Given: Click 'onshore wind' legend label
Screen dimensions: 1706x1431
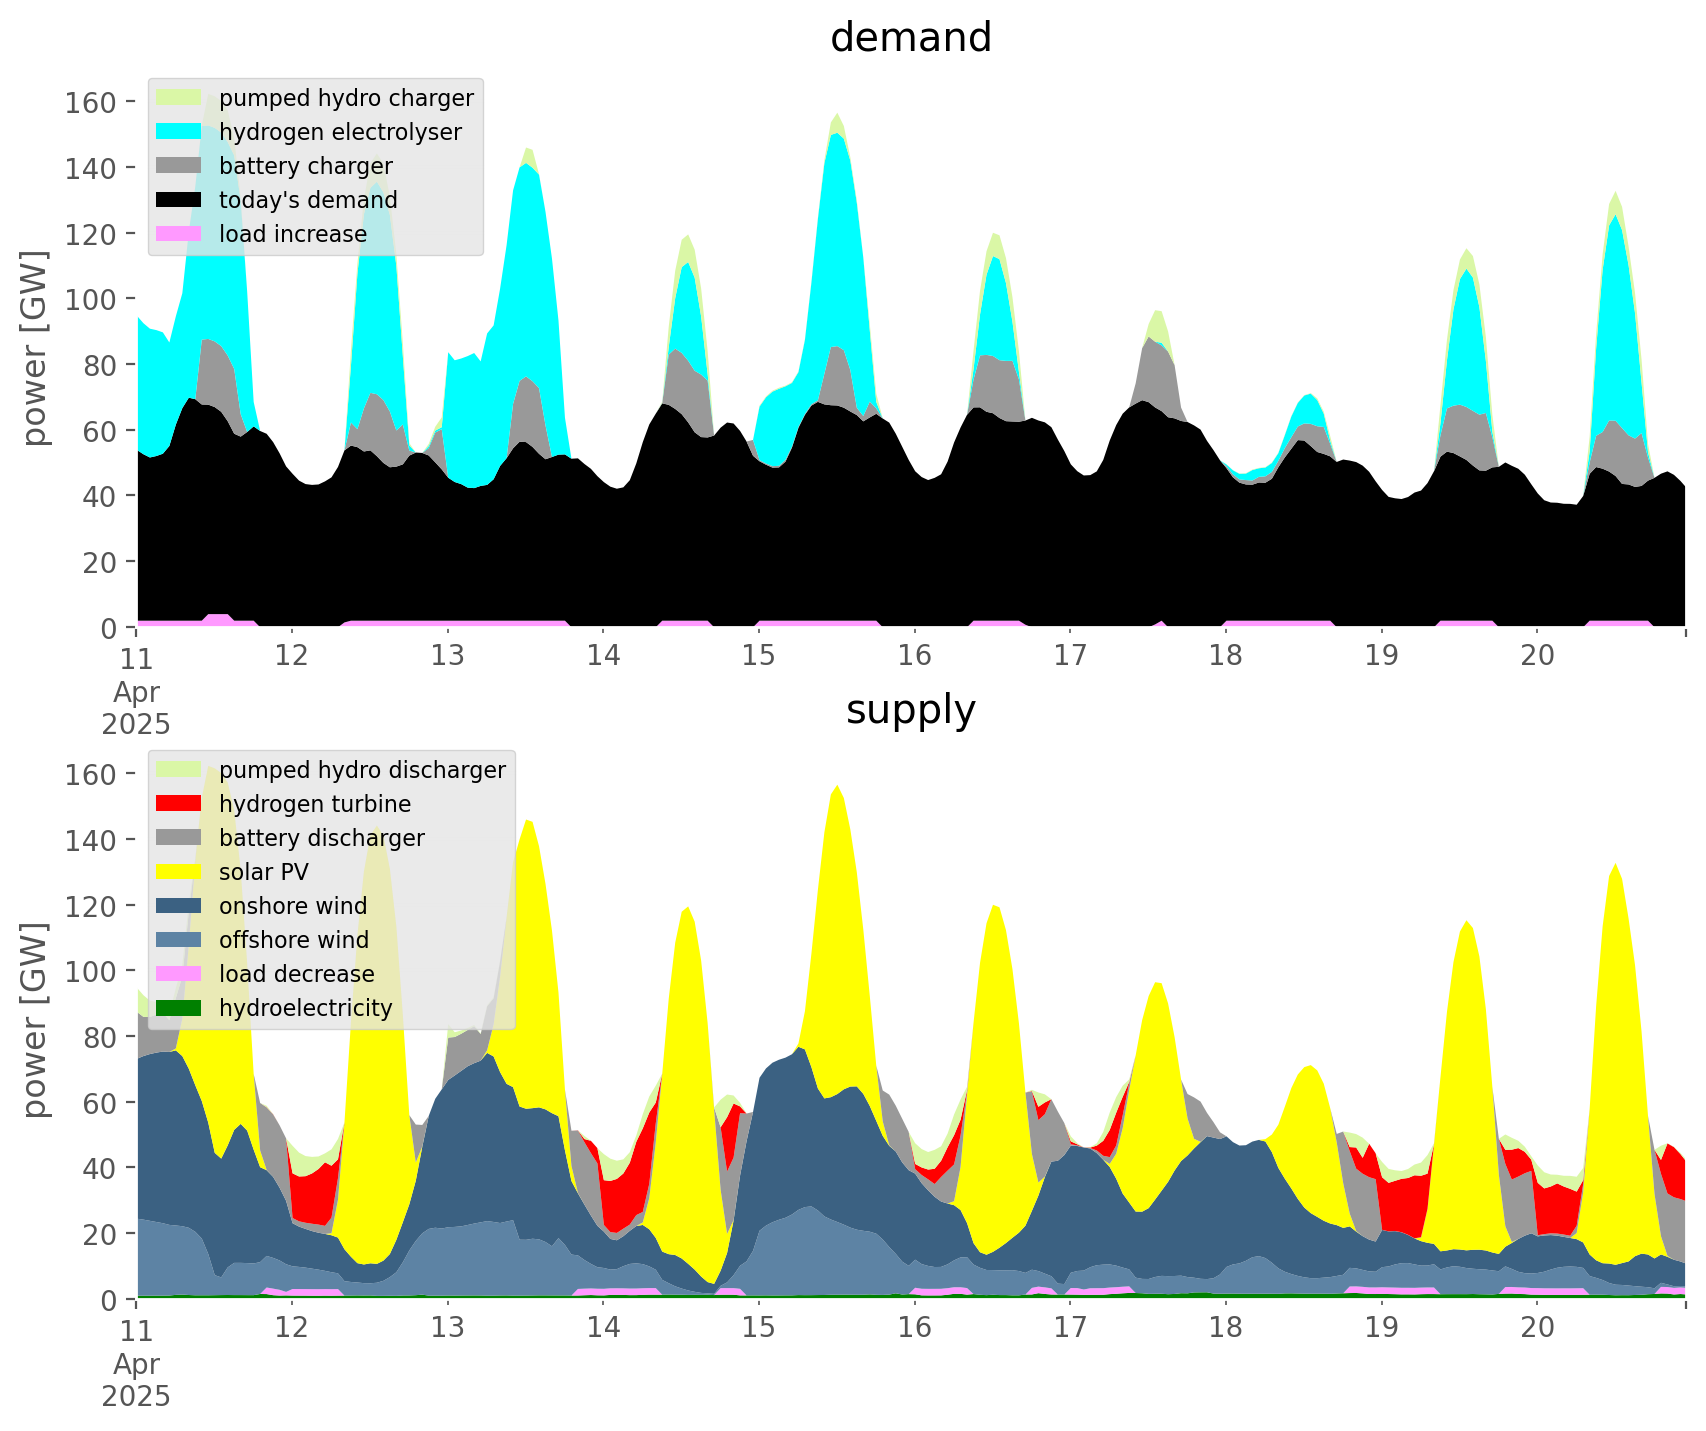Looking at the screenshot, I should pos(293,906).
